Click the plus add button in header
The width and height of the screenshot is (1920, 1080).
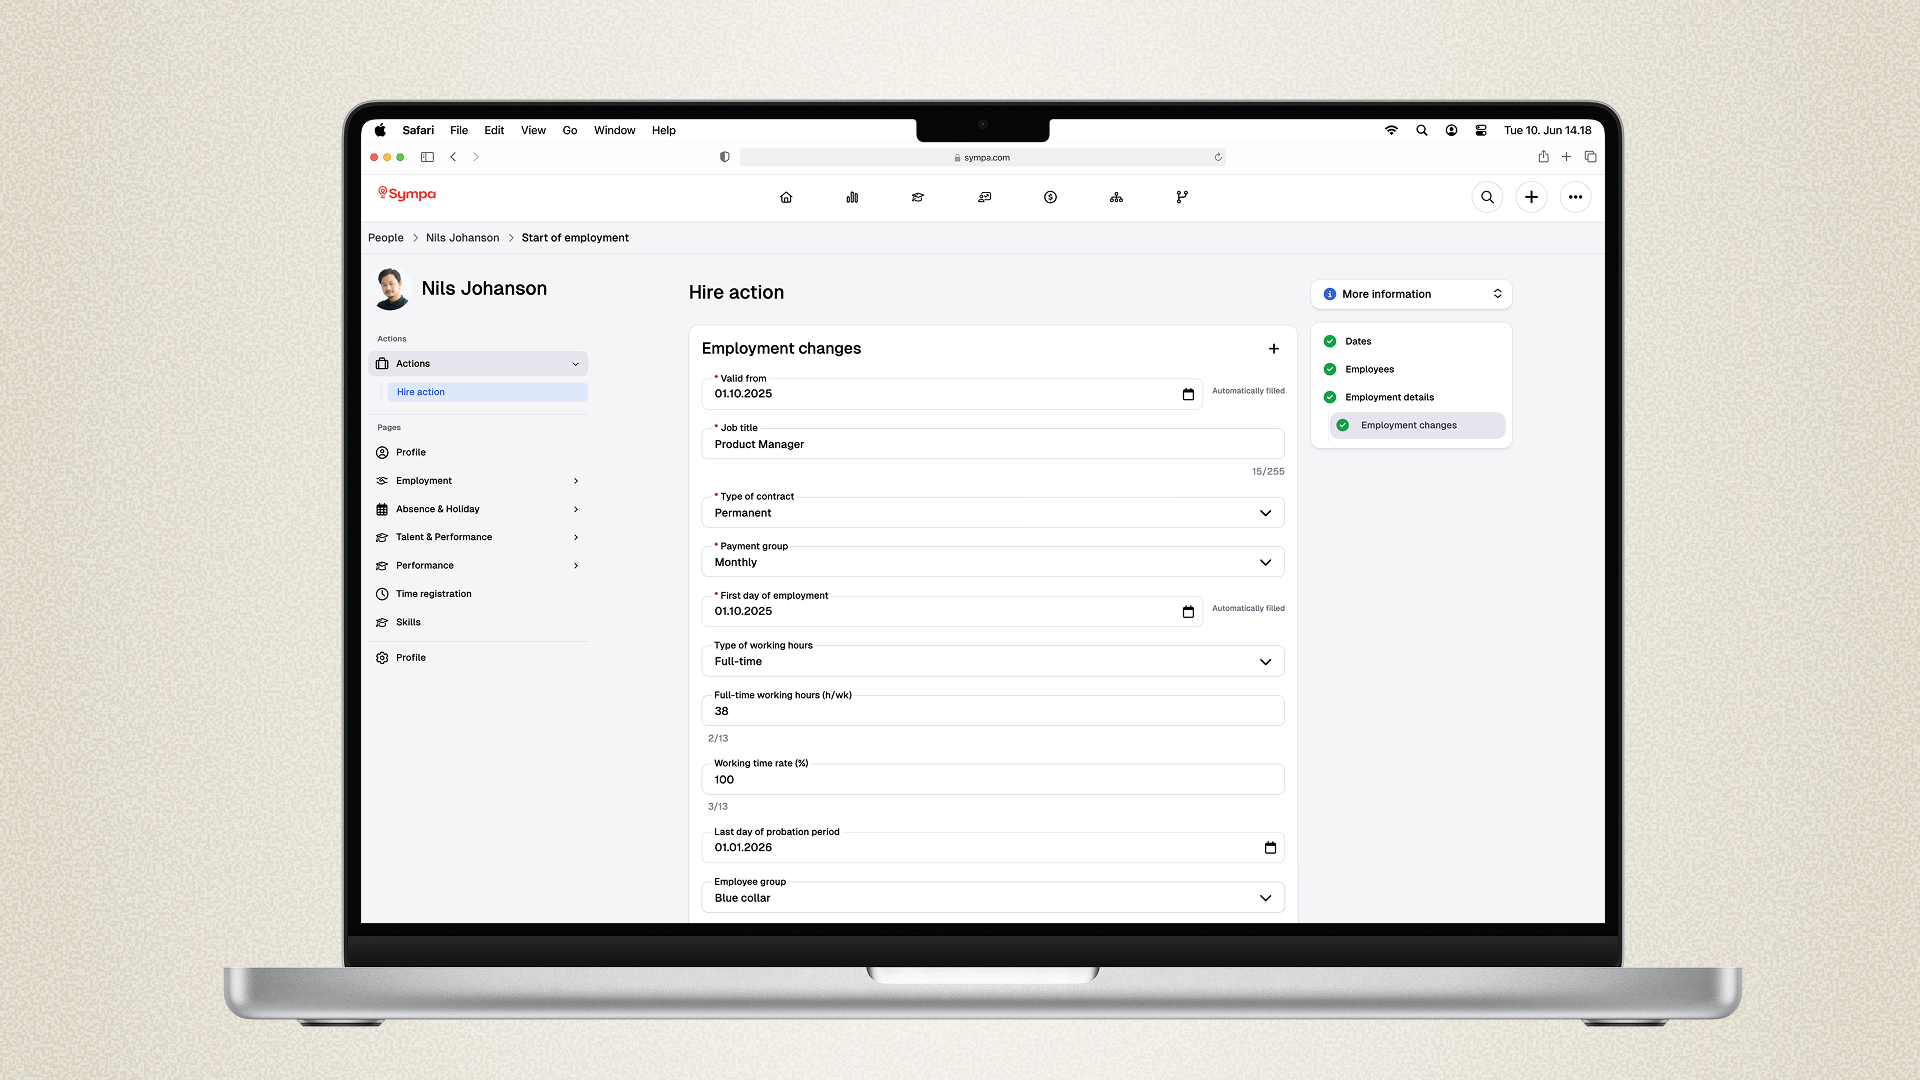1531,197
